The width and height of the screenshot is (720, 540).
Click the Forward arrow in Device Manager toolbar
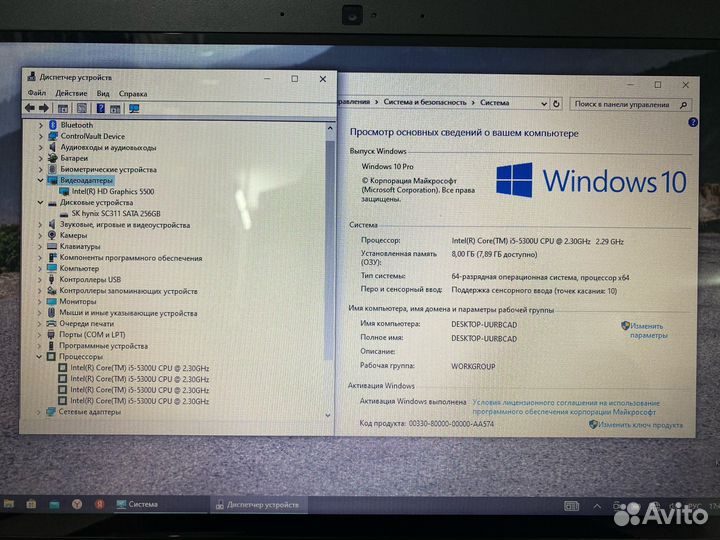coord(44,108)
